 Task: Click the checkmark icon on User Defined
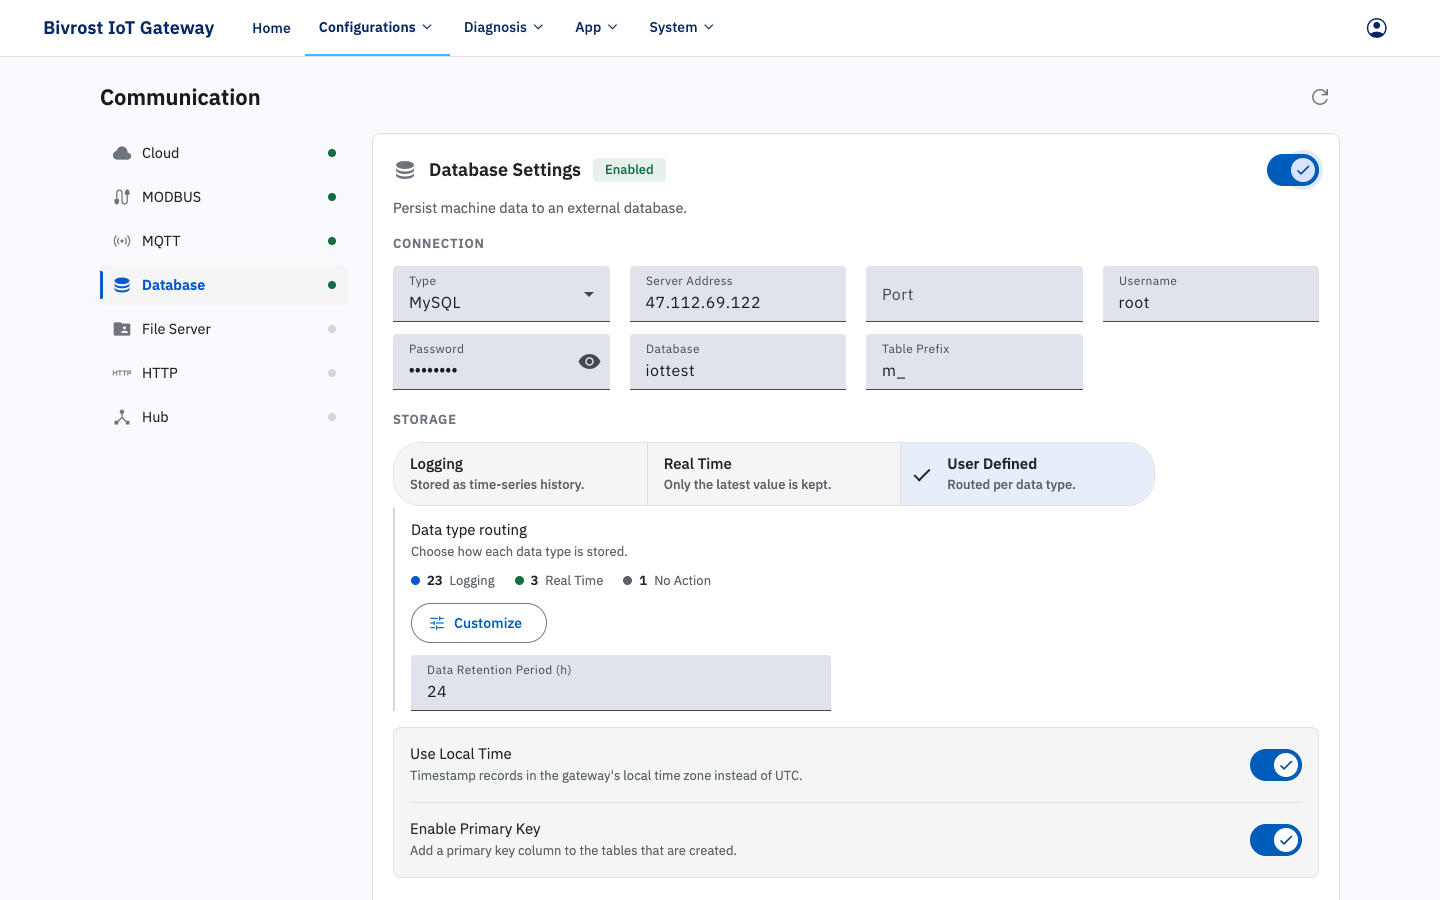point(922,474)
